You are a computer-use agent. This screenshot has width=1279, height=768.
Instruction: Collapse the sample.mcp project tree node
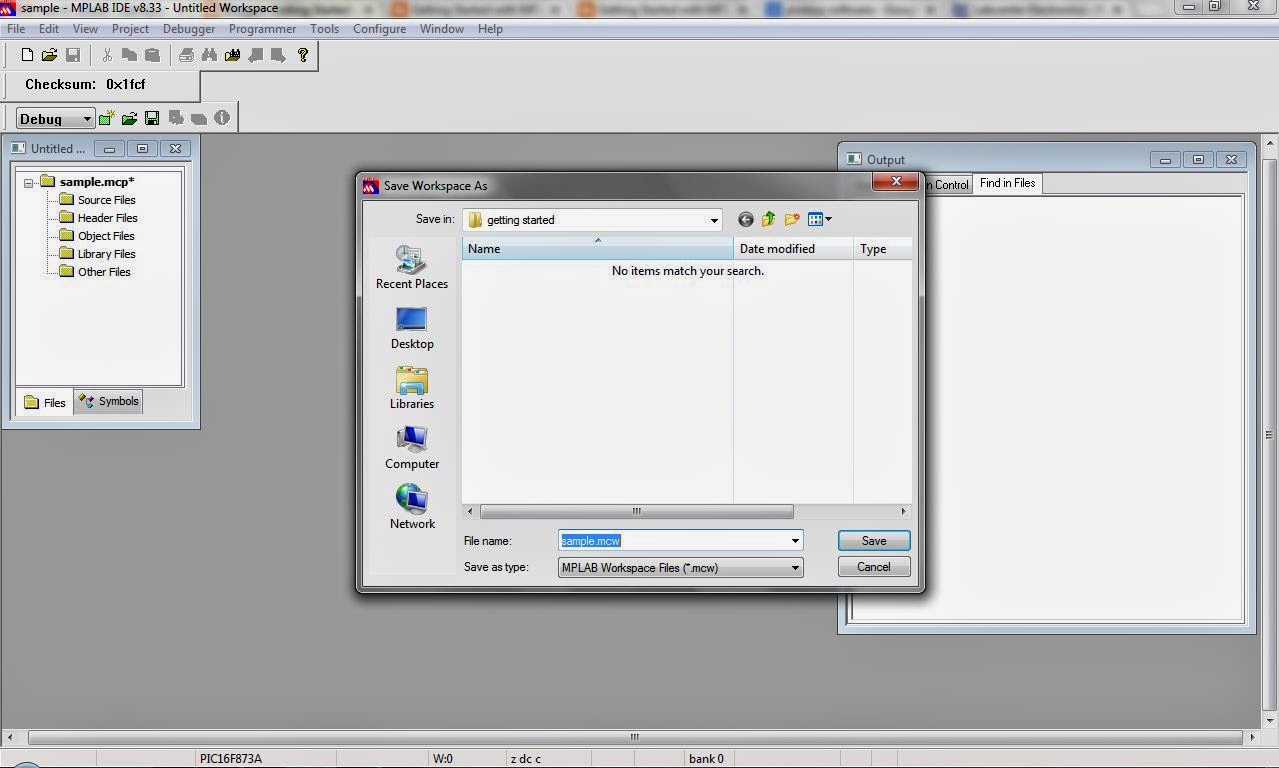pos(29,182)
